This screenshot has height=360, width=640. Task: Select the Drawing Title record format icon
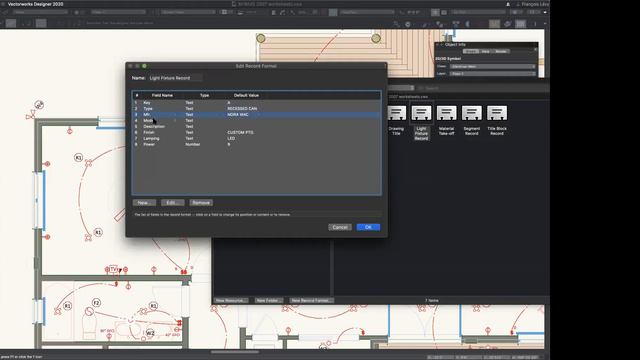(396, 113)
